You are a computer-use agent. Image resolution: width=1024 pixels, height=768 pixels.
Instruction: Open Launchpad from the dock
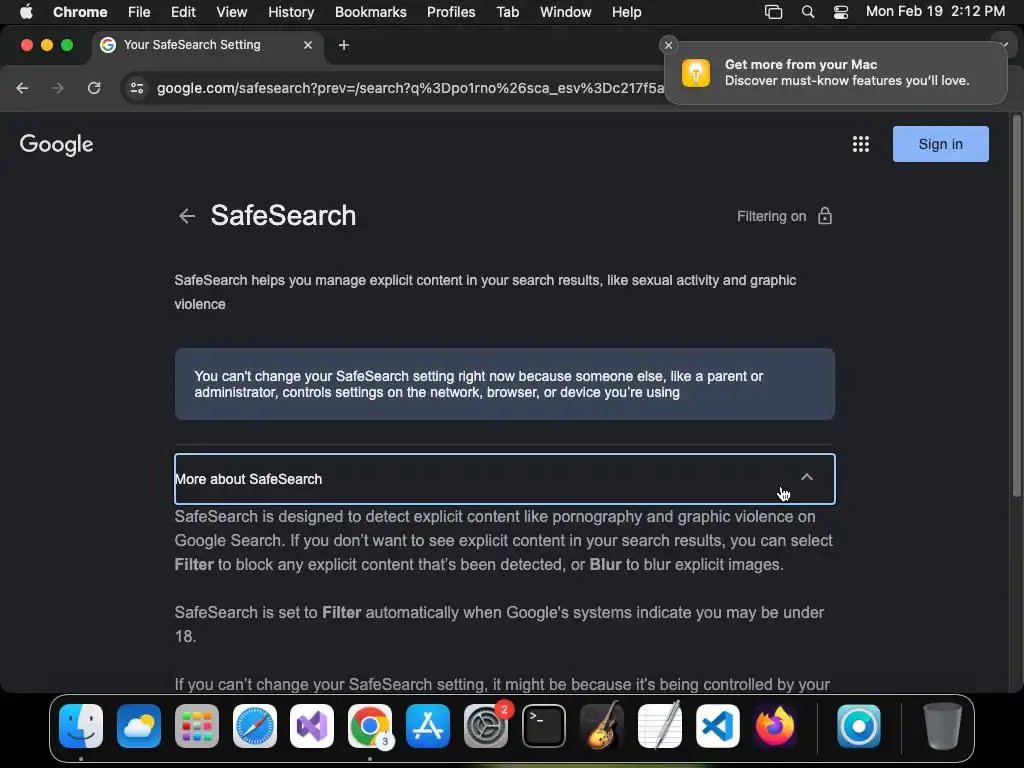click(197, 726)
